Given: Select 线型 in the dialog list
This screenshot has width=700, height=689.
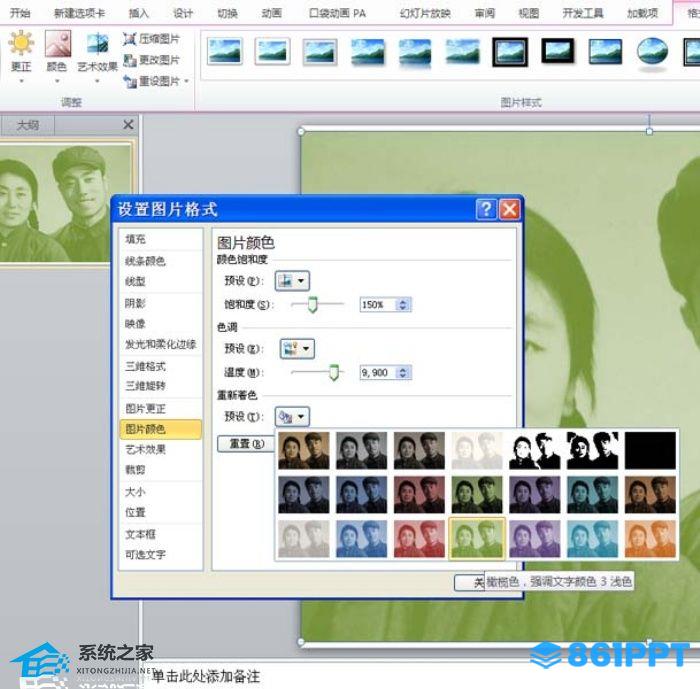Looking at the screenshot, I should coord(161,282).
